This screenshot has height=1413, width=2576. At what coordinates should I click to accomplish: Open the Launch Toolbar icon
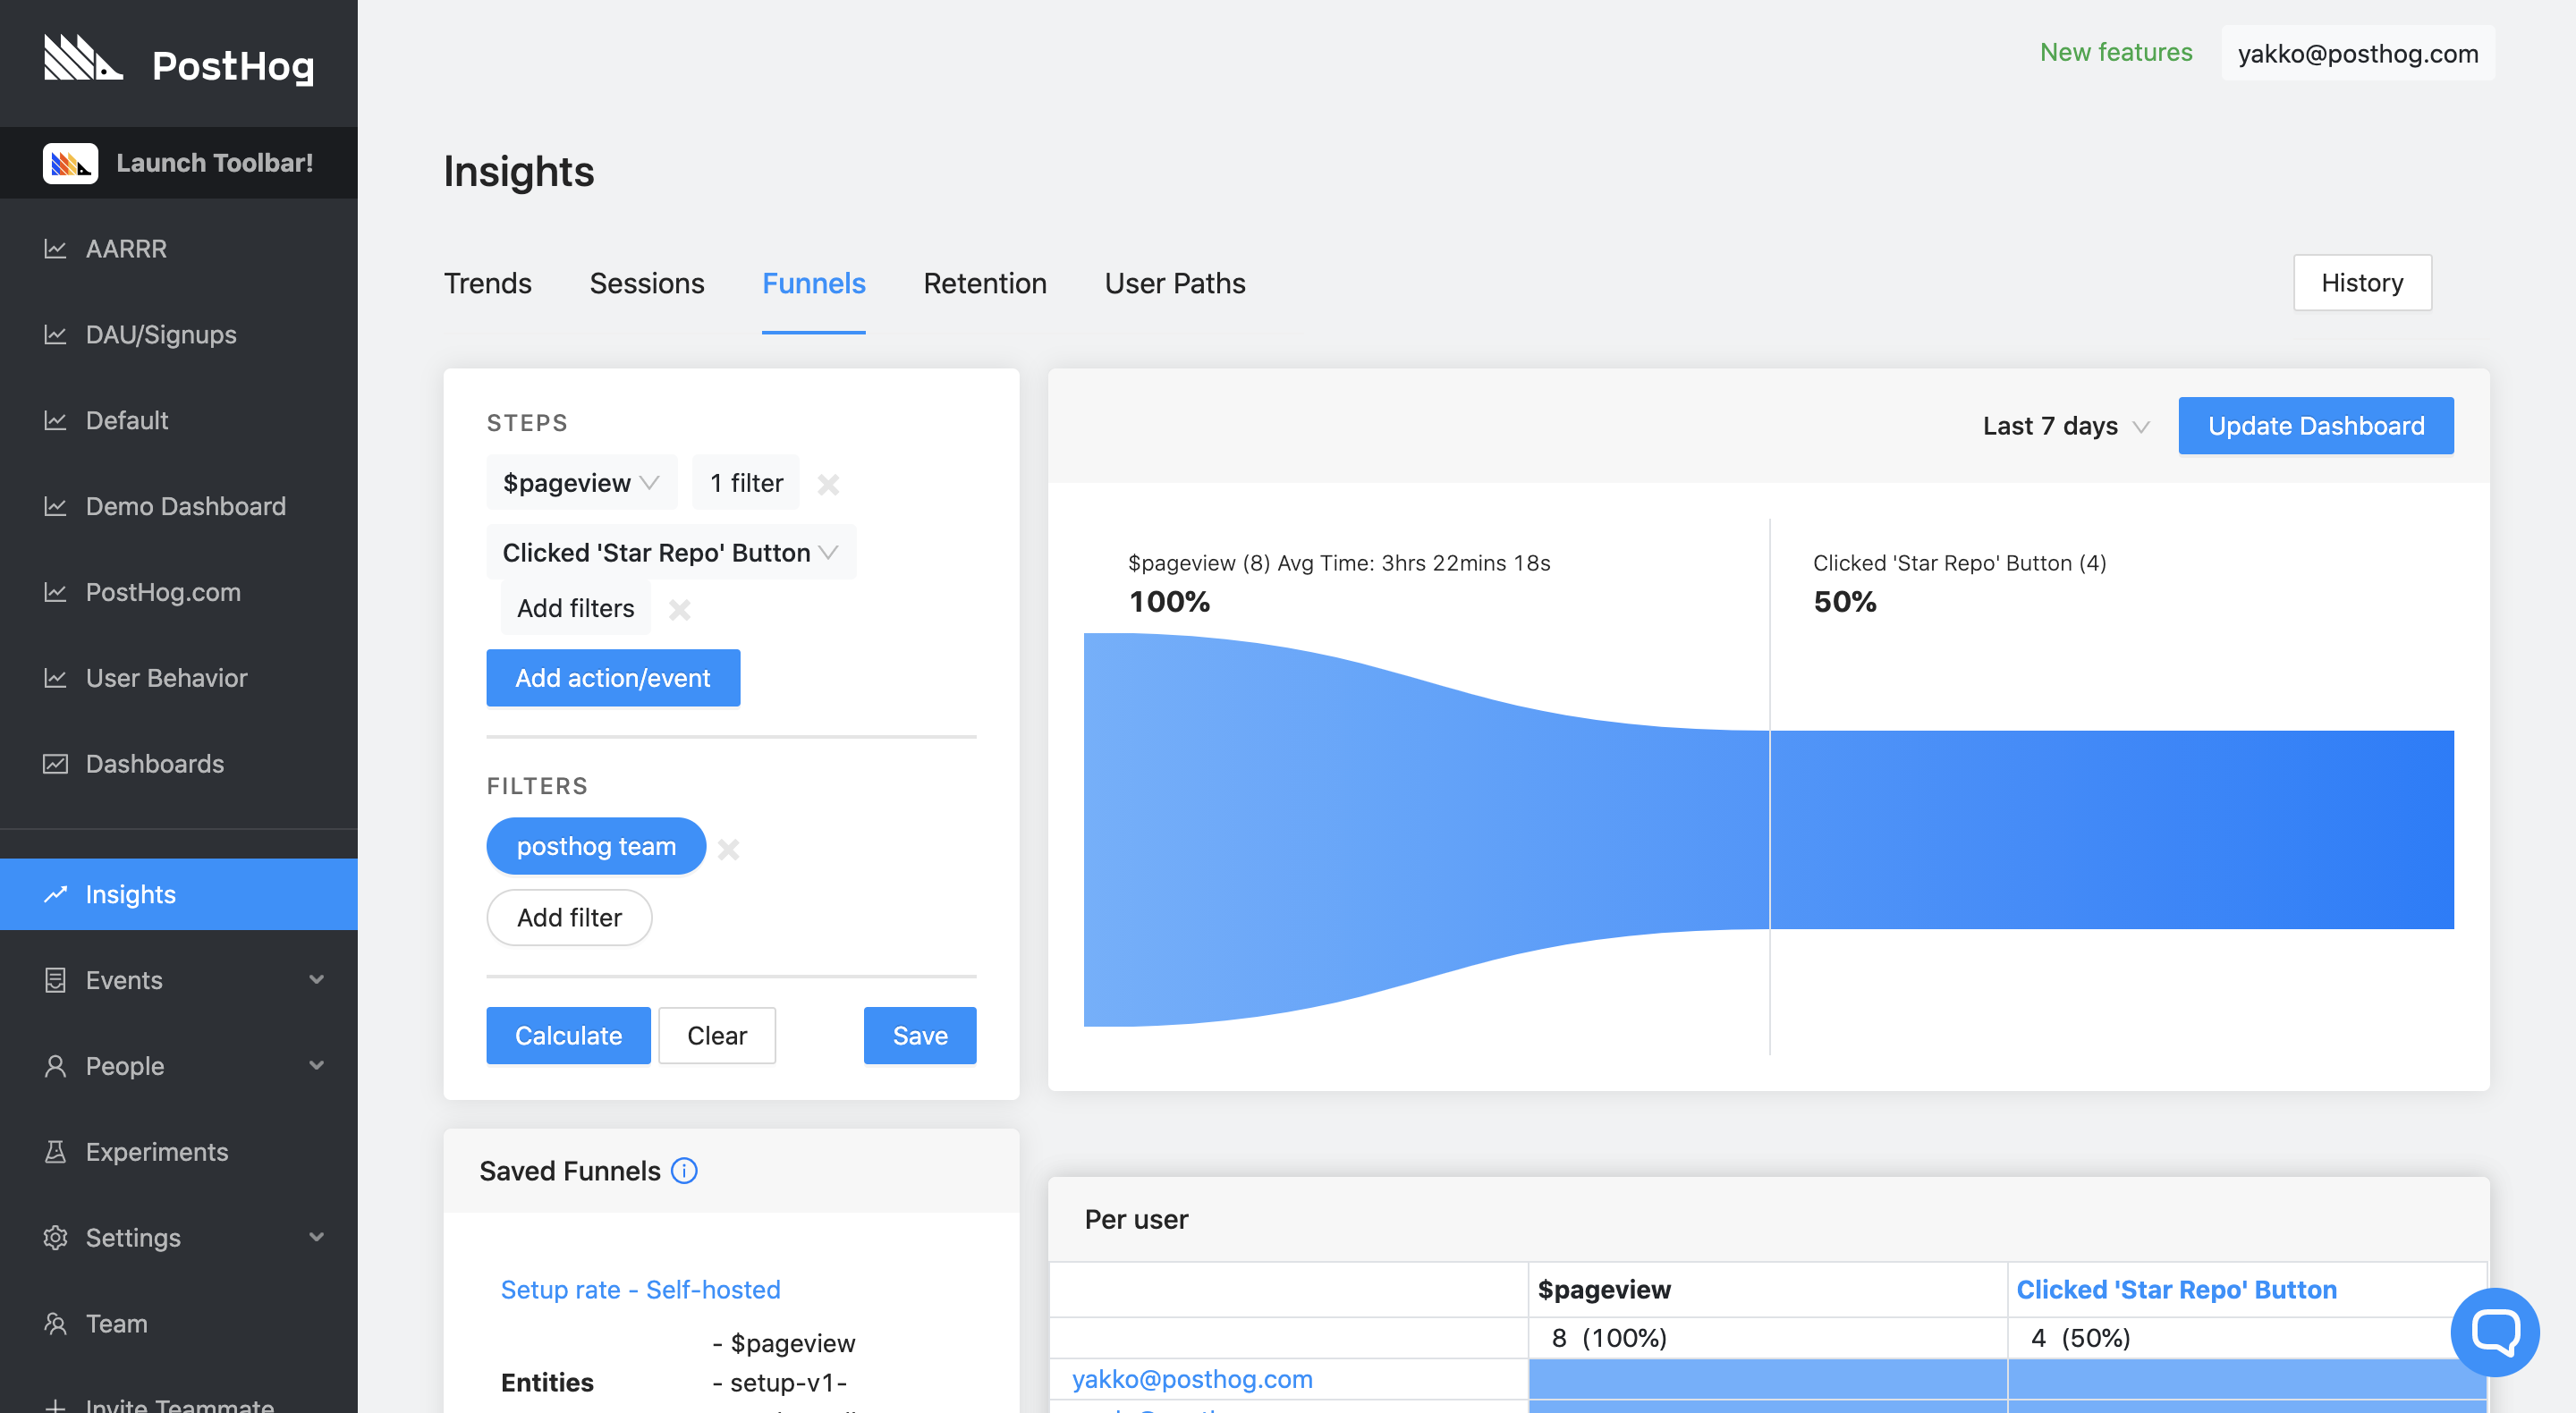click(x=70, y=163)
